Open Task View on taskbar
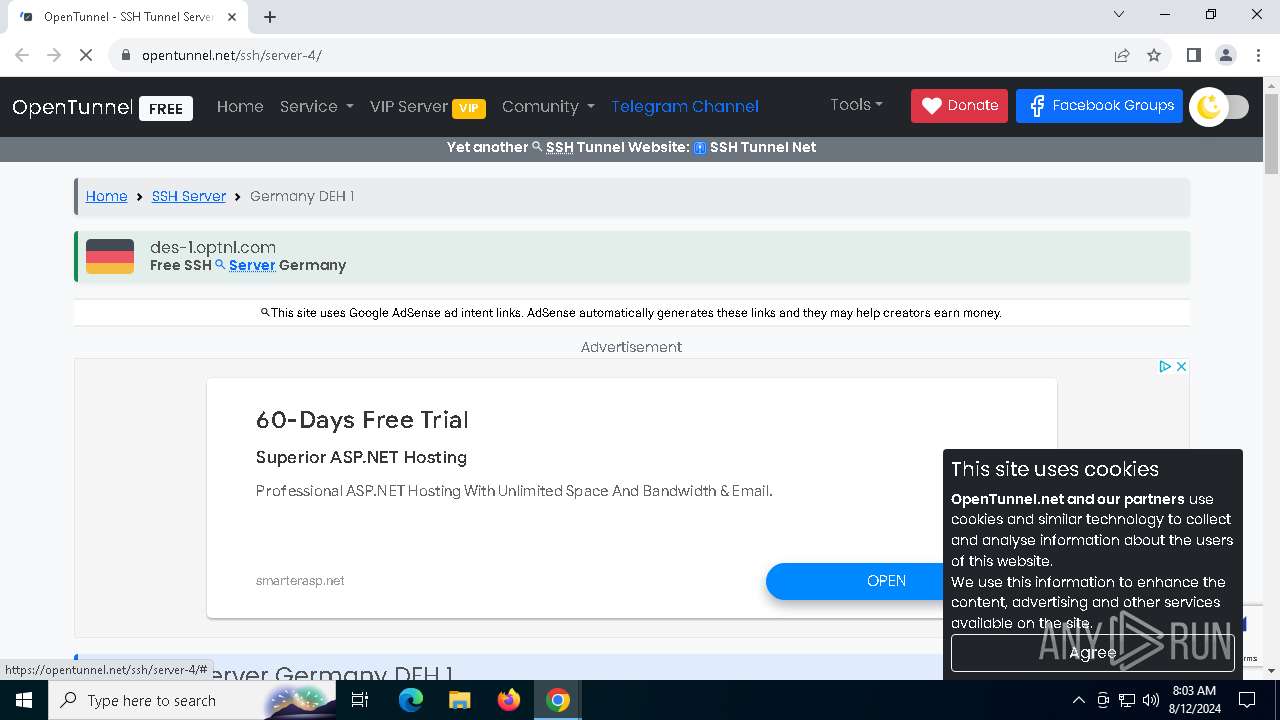This screenshot has height=720, width=1280. [360, 700]
